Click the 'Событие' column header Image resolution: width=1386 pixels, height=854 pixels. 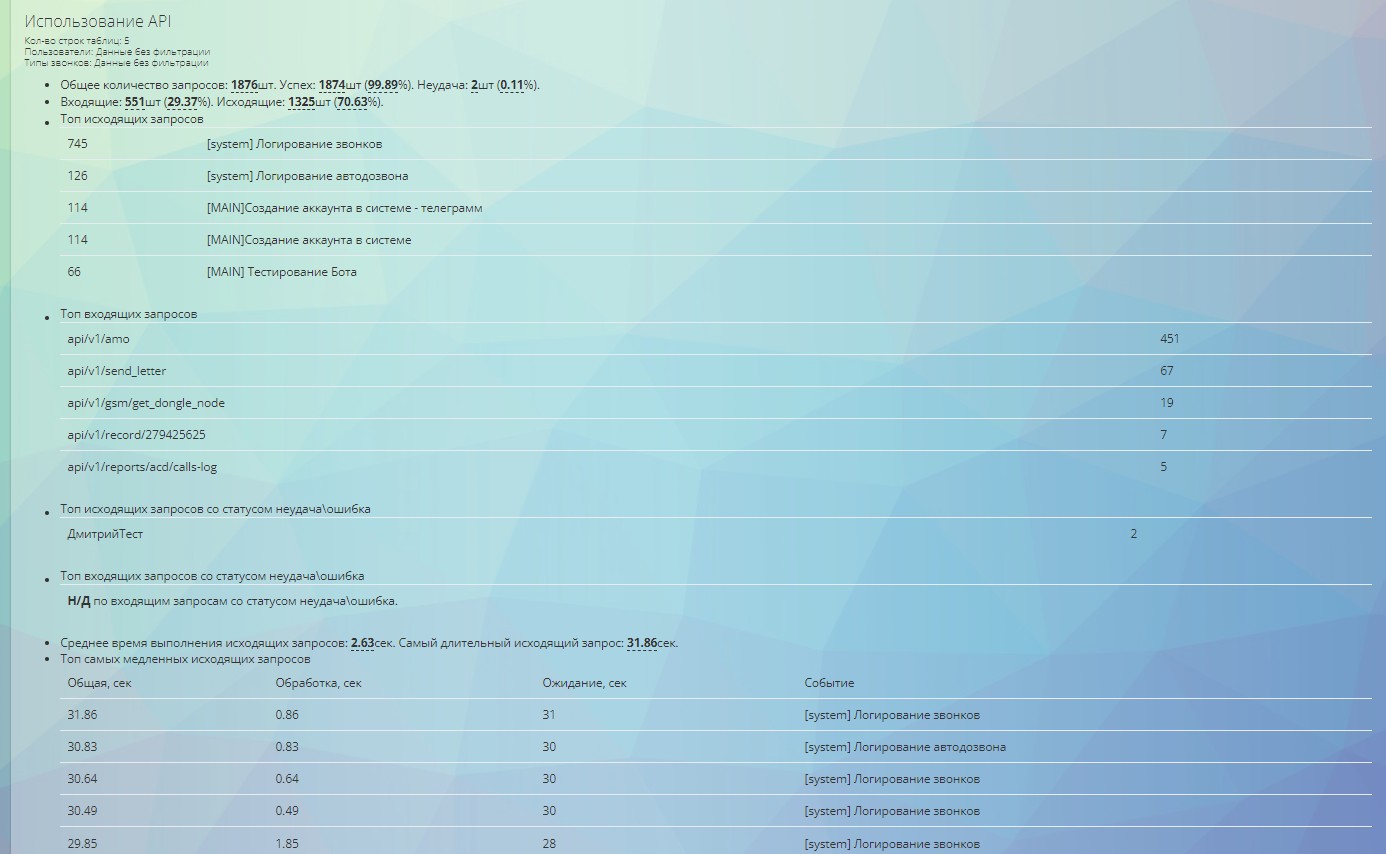tap(829, 683)
